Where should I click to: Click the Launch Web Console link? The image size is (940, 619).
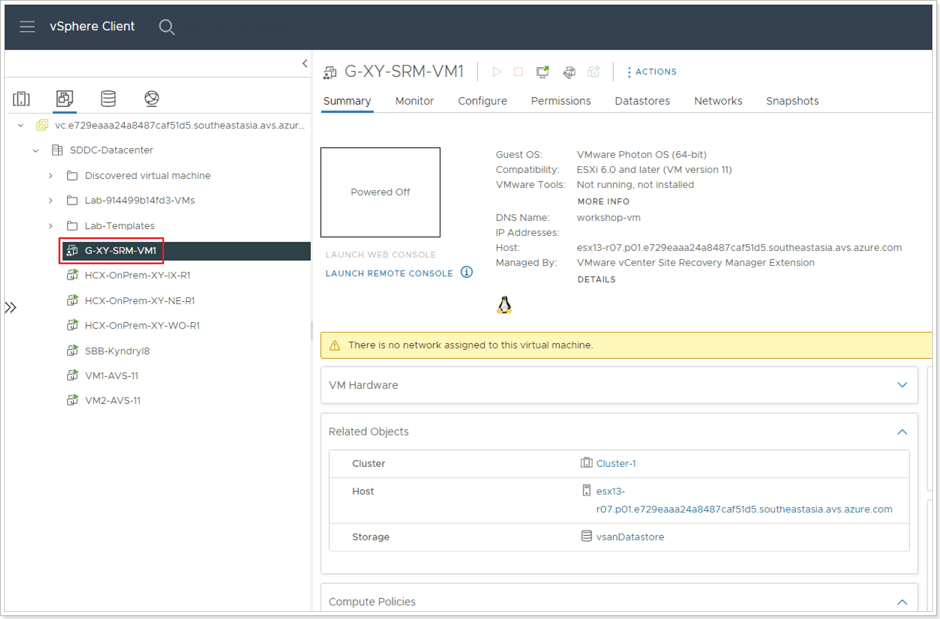pyautogui.click(x=381, y=255)
